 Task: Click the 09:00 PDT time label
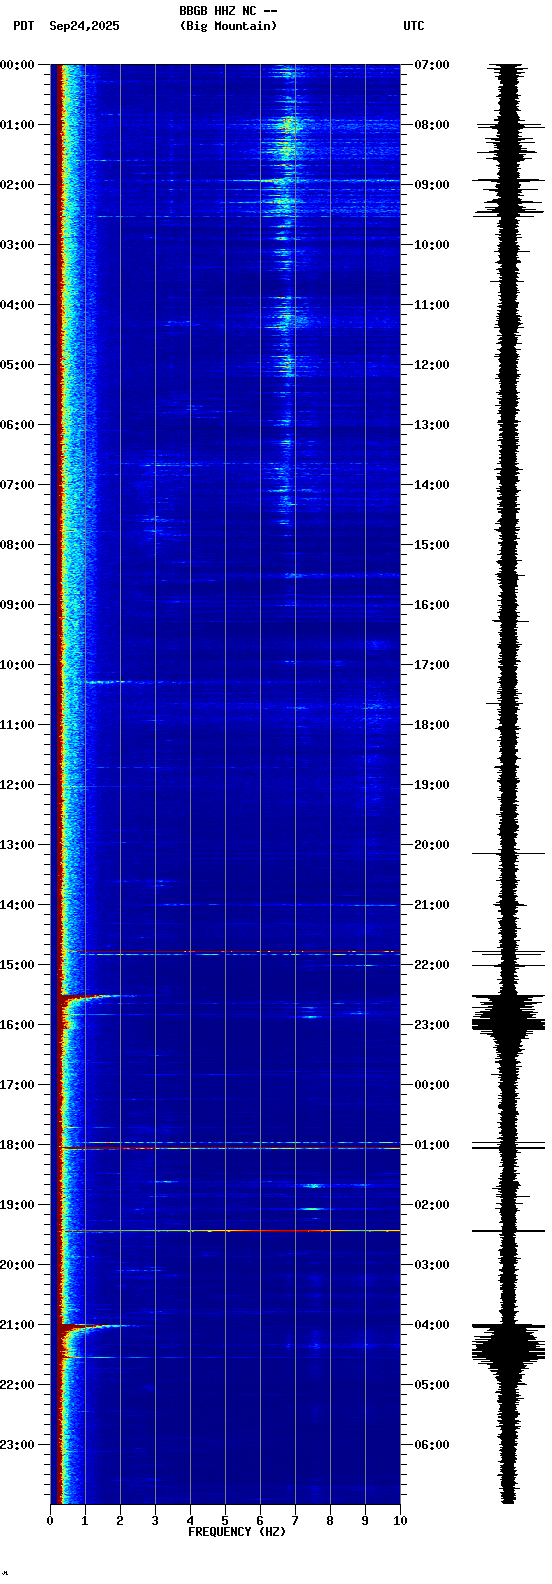(x=17, y=605)
